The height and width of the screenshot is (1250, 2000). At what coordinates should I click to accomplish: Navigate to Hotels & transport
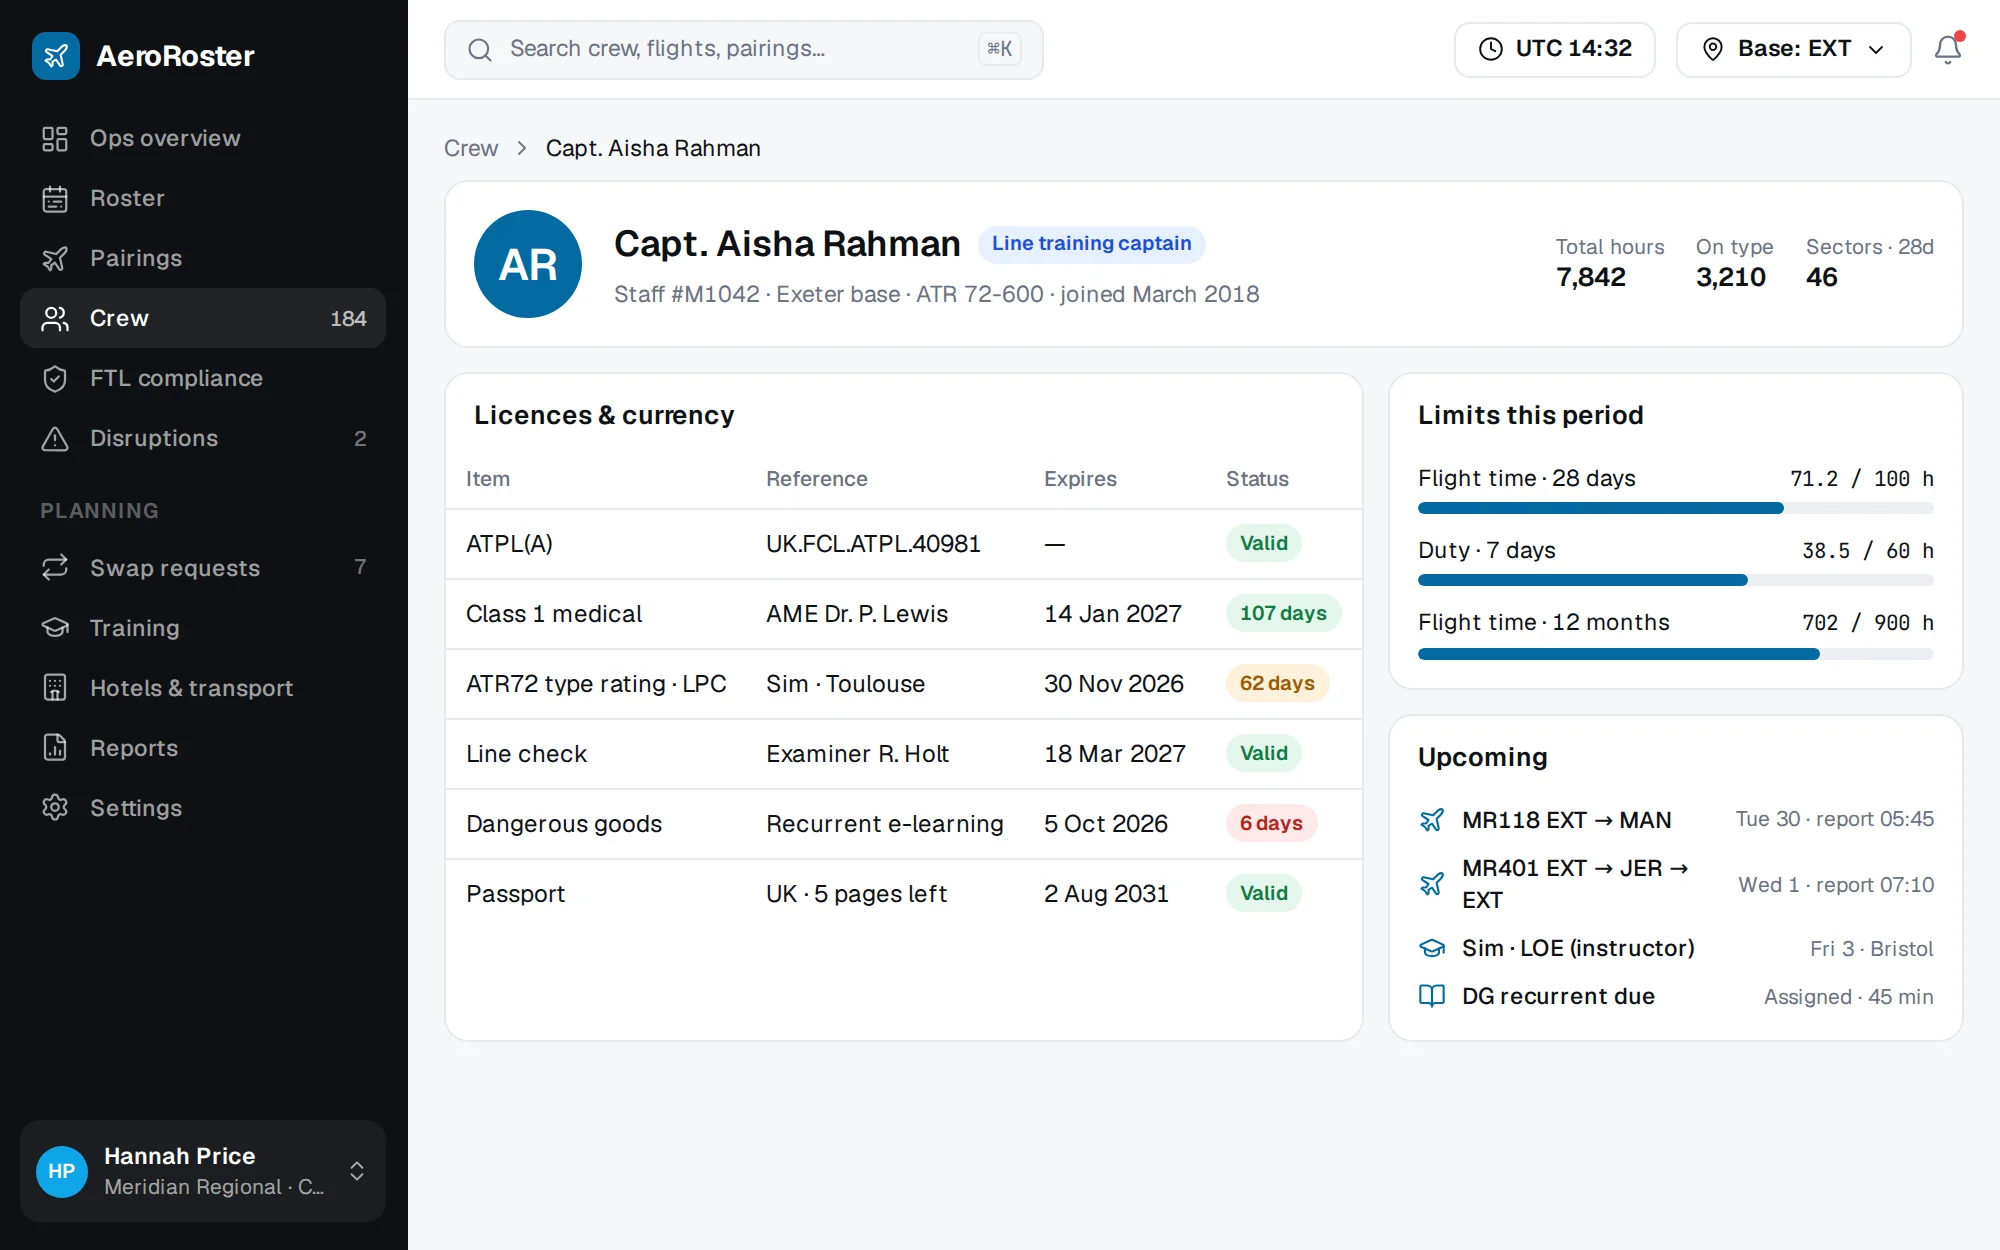tap(203, 688)
